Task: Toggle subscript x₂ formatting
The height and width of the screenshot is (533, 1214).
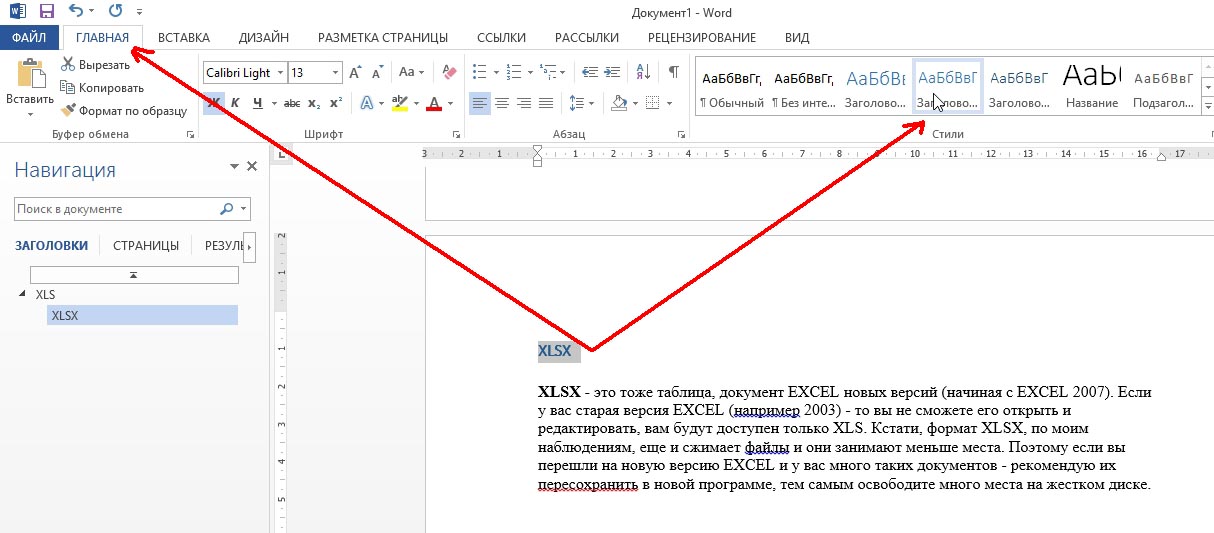Action: pyautogui.click(x=314, y=103)
